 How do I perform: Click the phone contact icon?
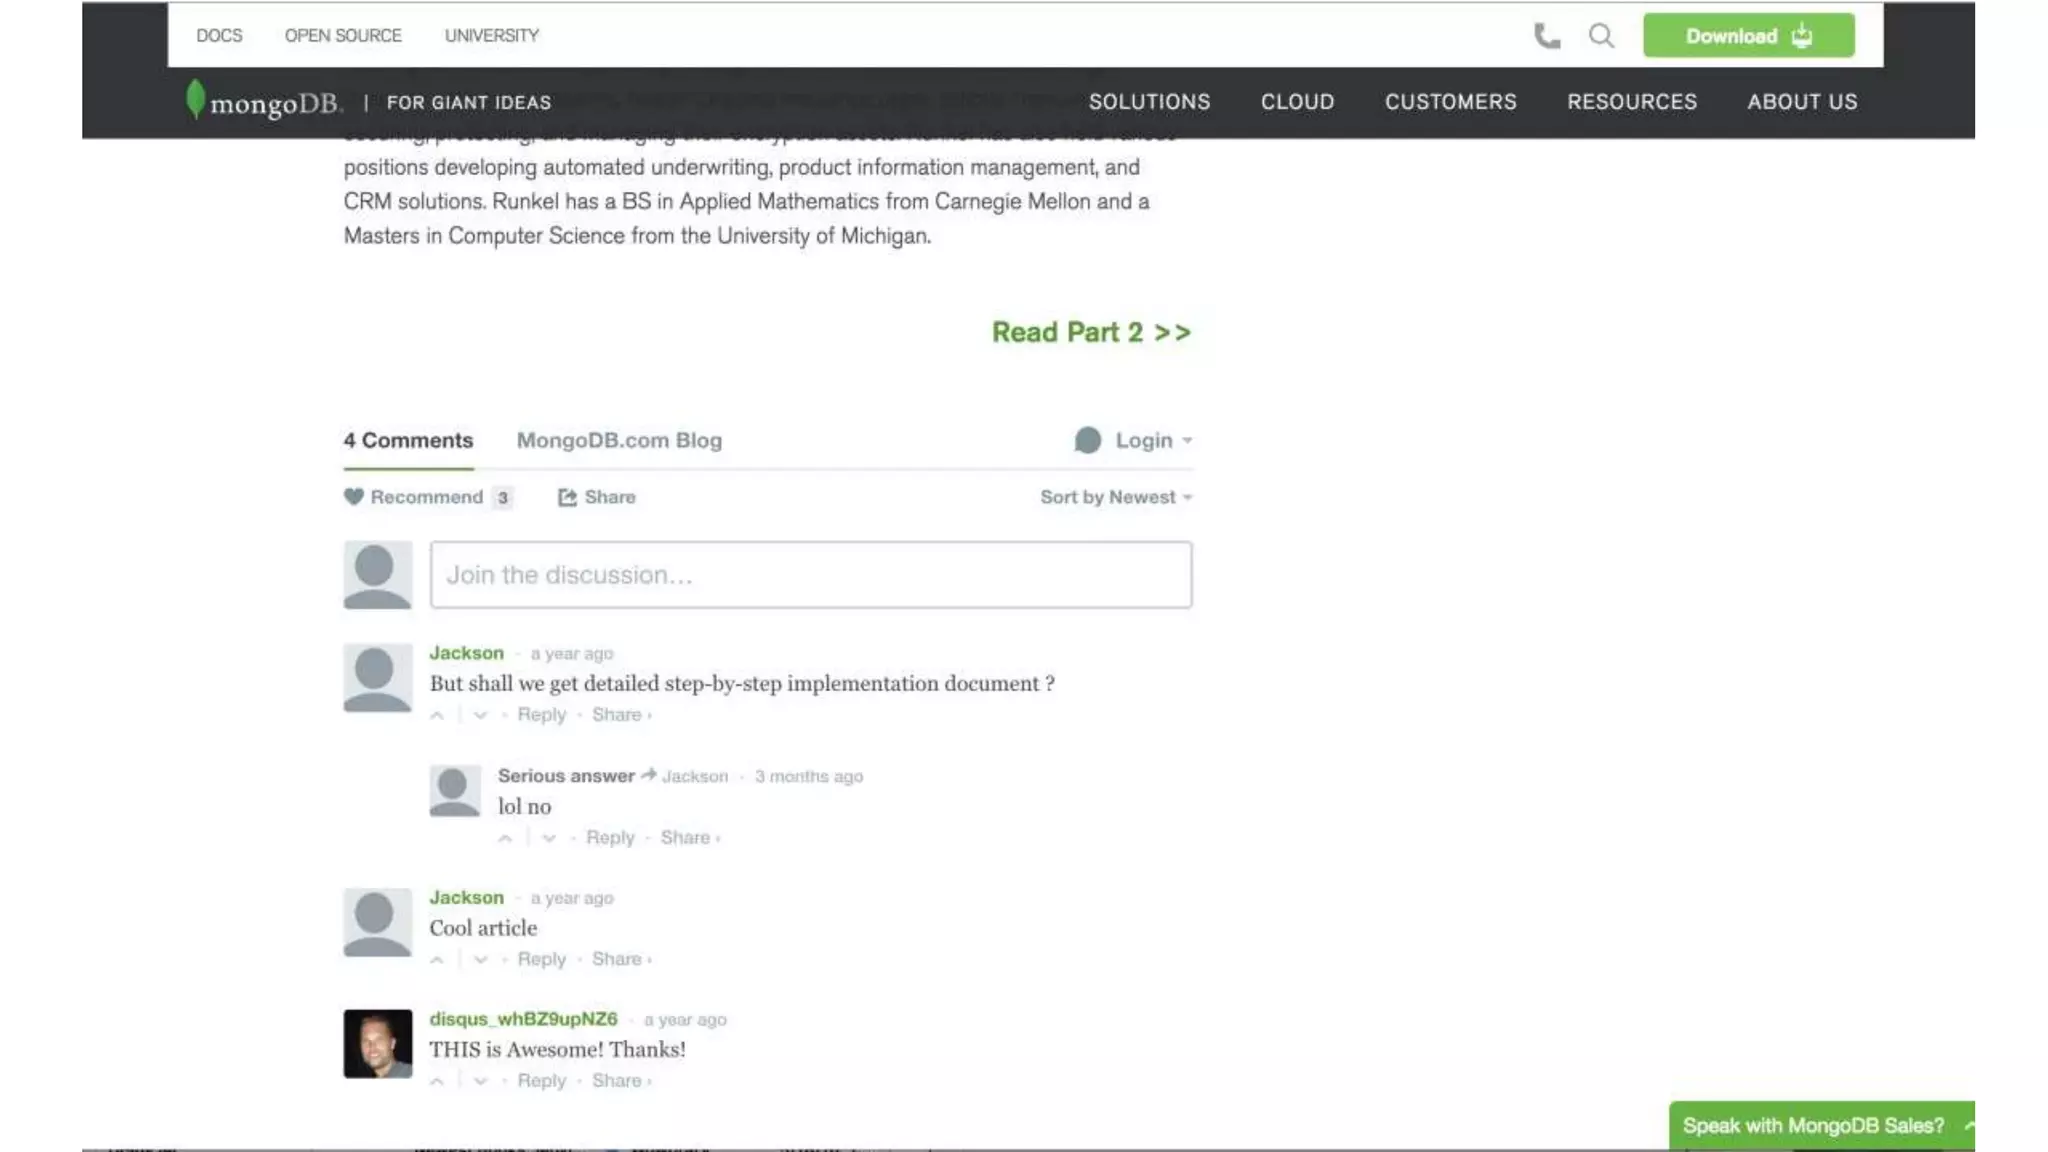coord(1546,36)
